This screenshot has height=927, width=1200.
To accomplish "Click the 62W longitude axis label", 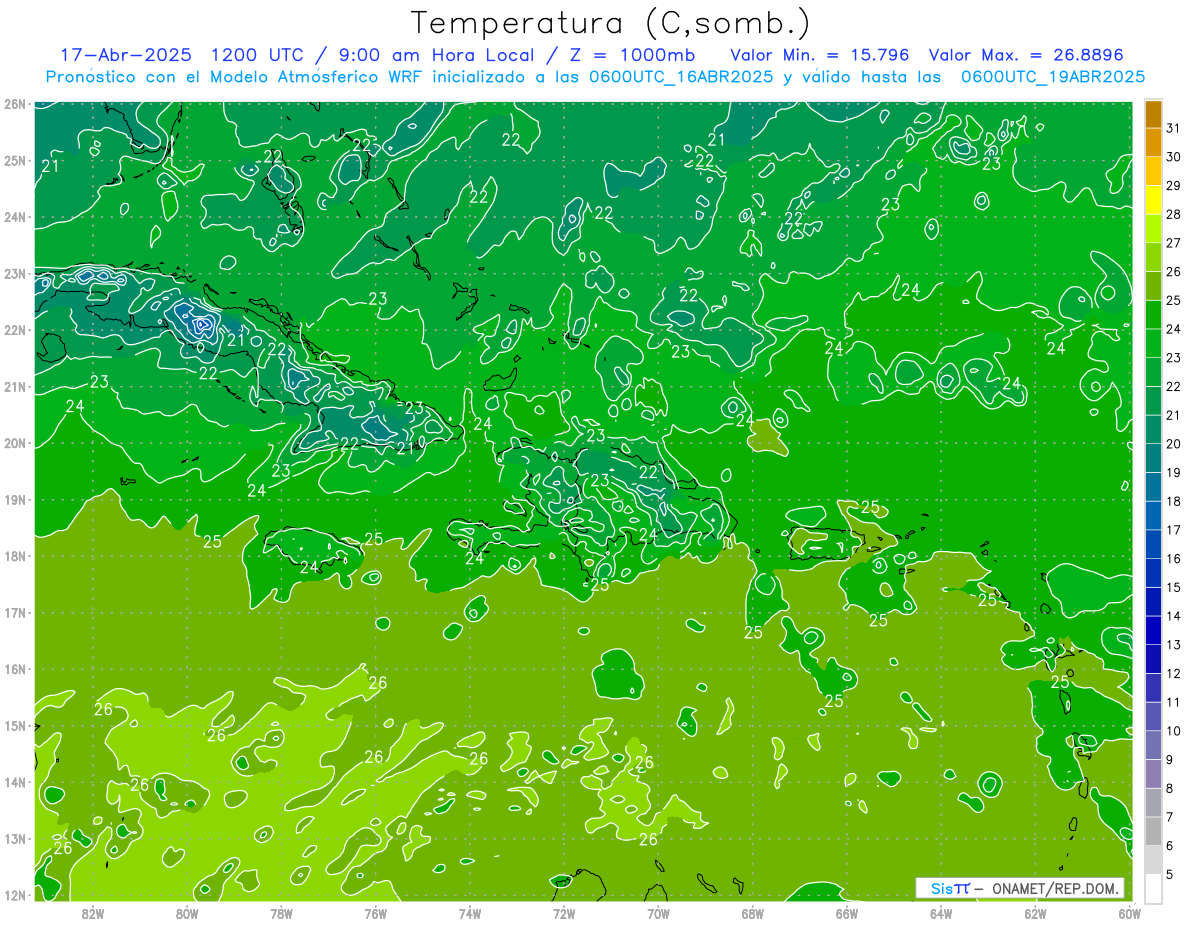I will pyautogui.click(x=1035, y=913).
